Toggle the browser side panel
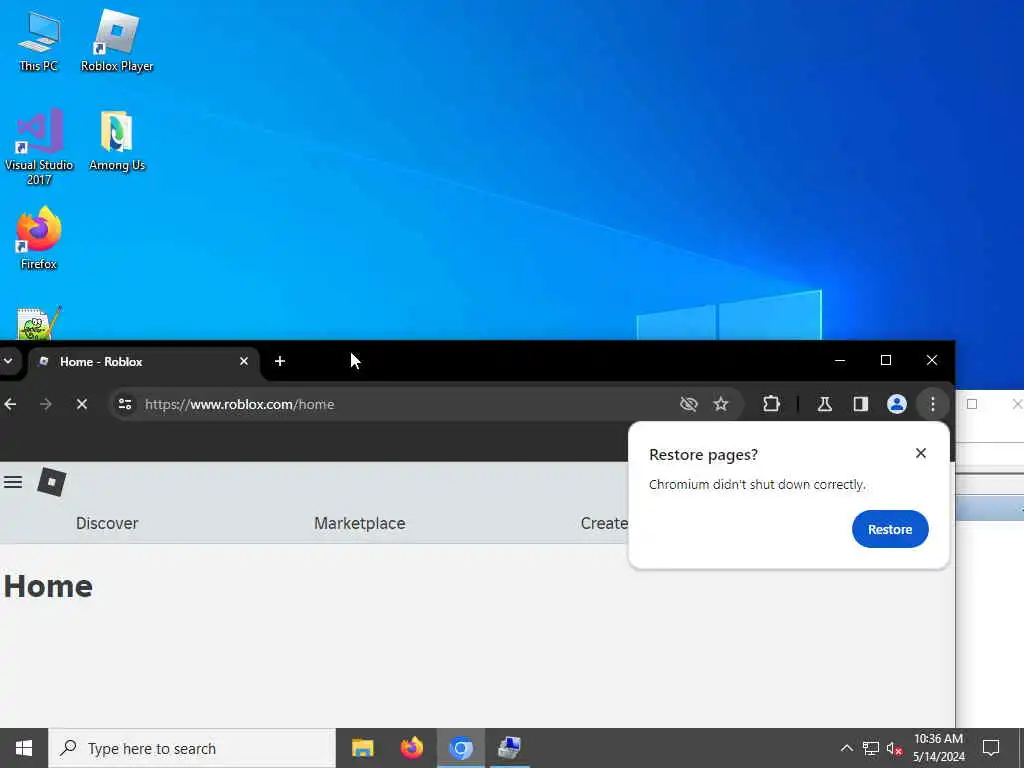Image resolution: width=1024 pixels, height=768 pixels. (861, 404)
